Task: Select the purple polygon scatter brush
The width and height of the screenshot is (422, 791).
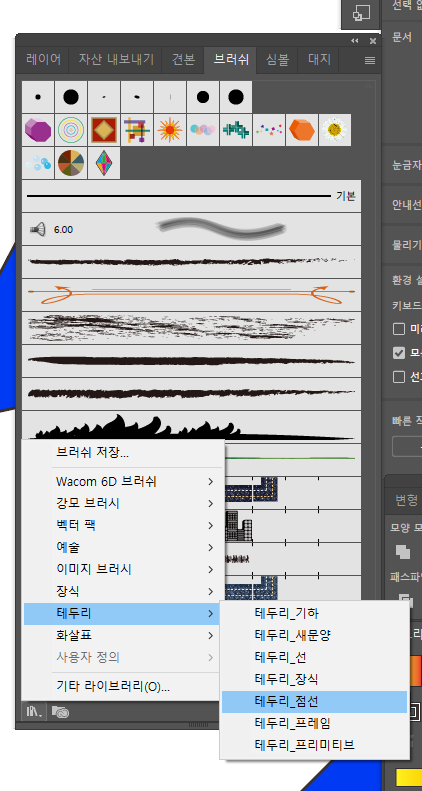Action: (x=38, y=130)
